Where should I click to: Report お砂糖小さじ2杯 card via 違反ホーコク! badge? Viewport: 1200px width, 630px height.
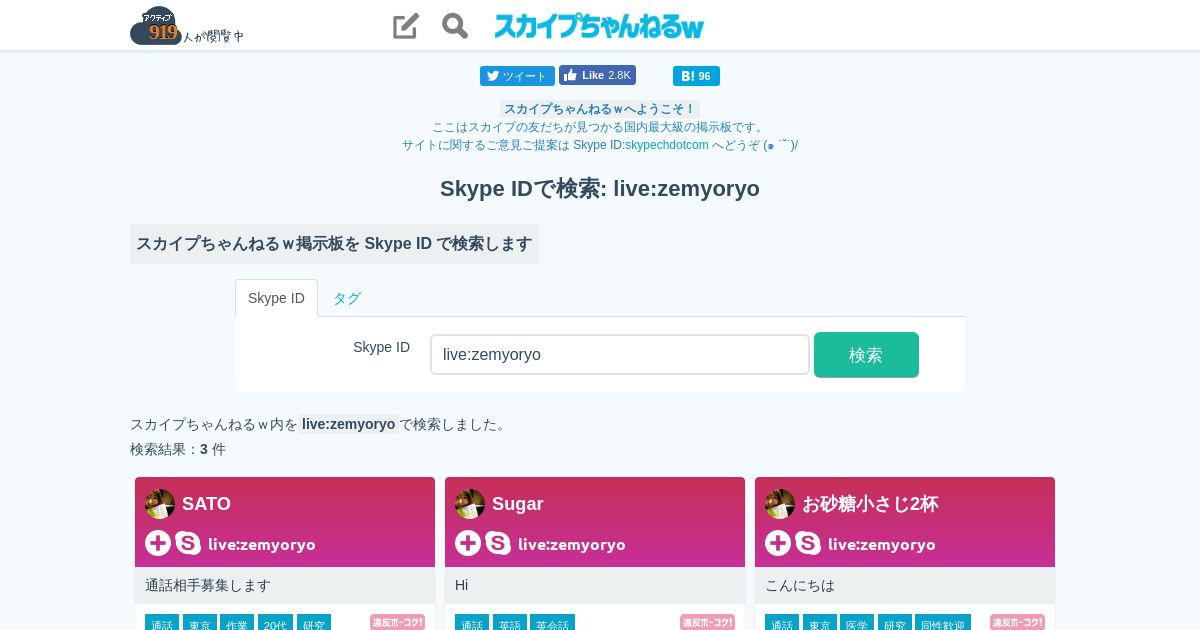1017,622
